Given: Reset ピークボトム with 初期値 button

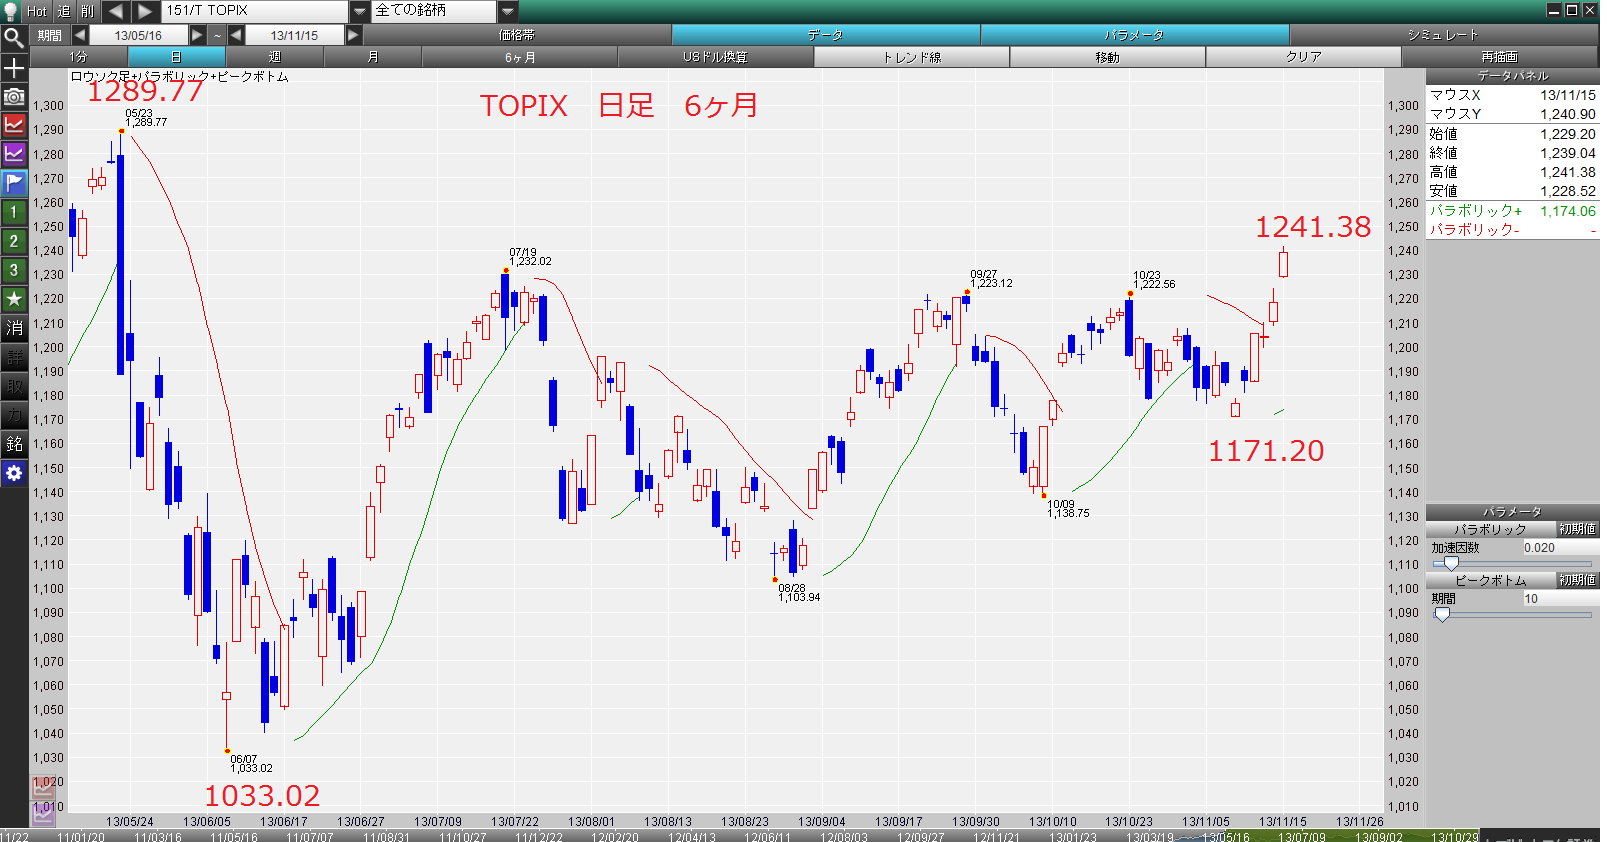Looking at the screenshot, I should pyautogui.click(x=1577, y=580).
